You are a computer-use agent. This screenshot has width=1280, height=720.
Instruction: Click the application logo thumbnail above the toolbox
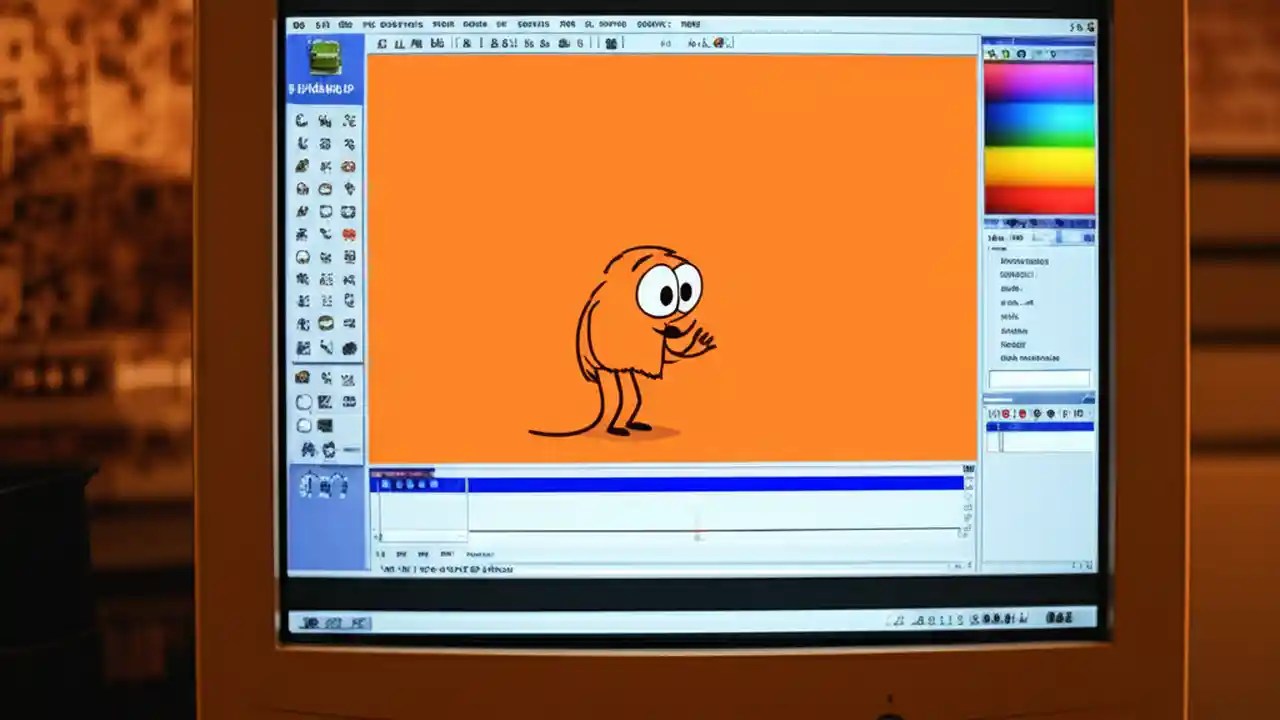click(323, 58)
